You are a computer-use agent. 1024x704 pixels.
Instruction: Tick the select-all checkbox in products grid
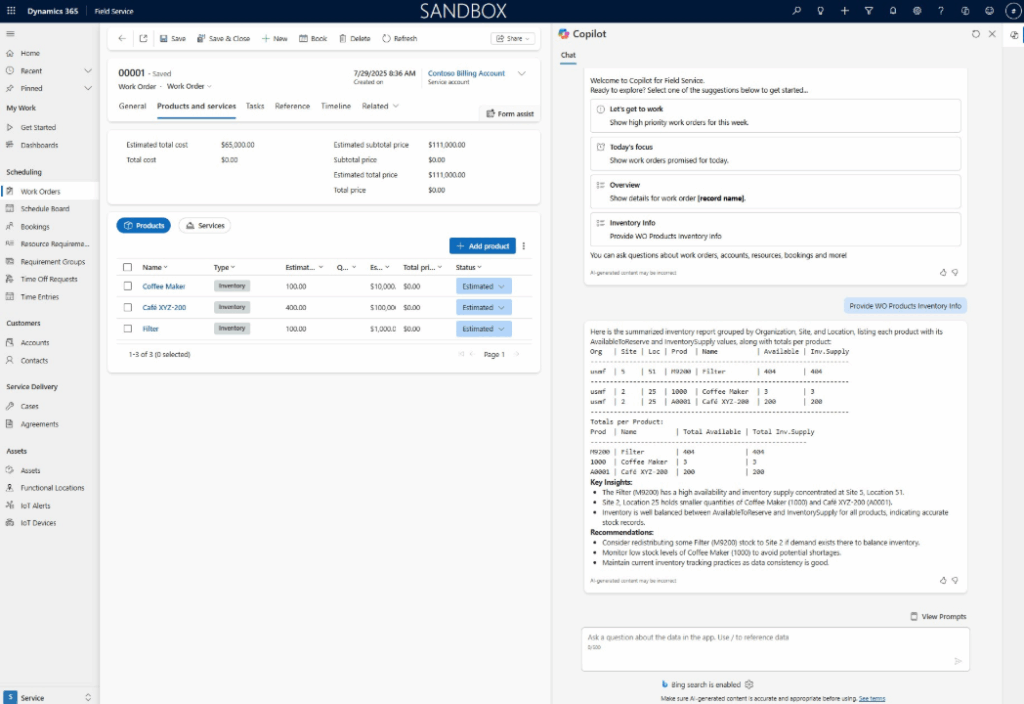(x=127, y=267)
